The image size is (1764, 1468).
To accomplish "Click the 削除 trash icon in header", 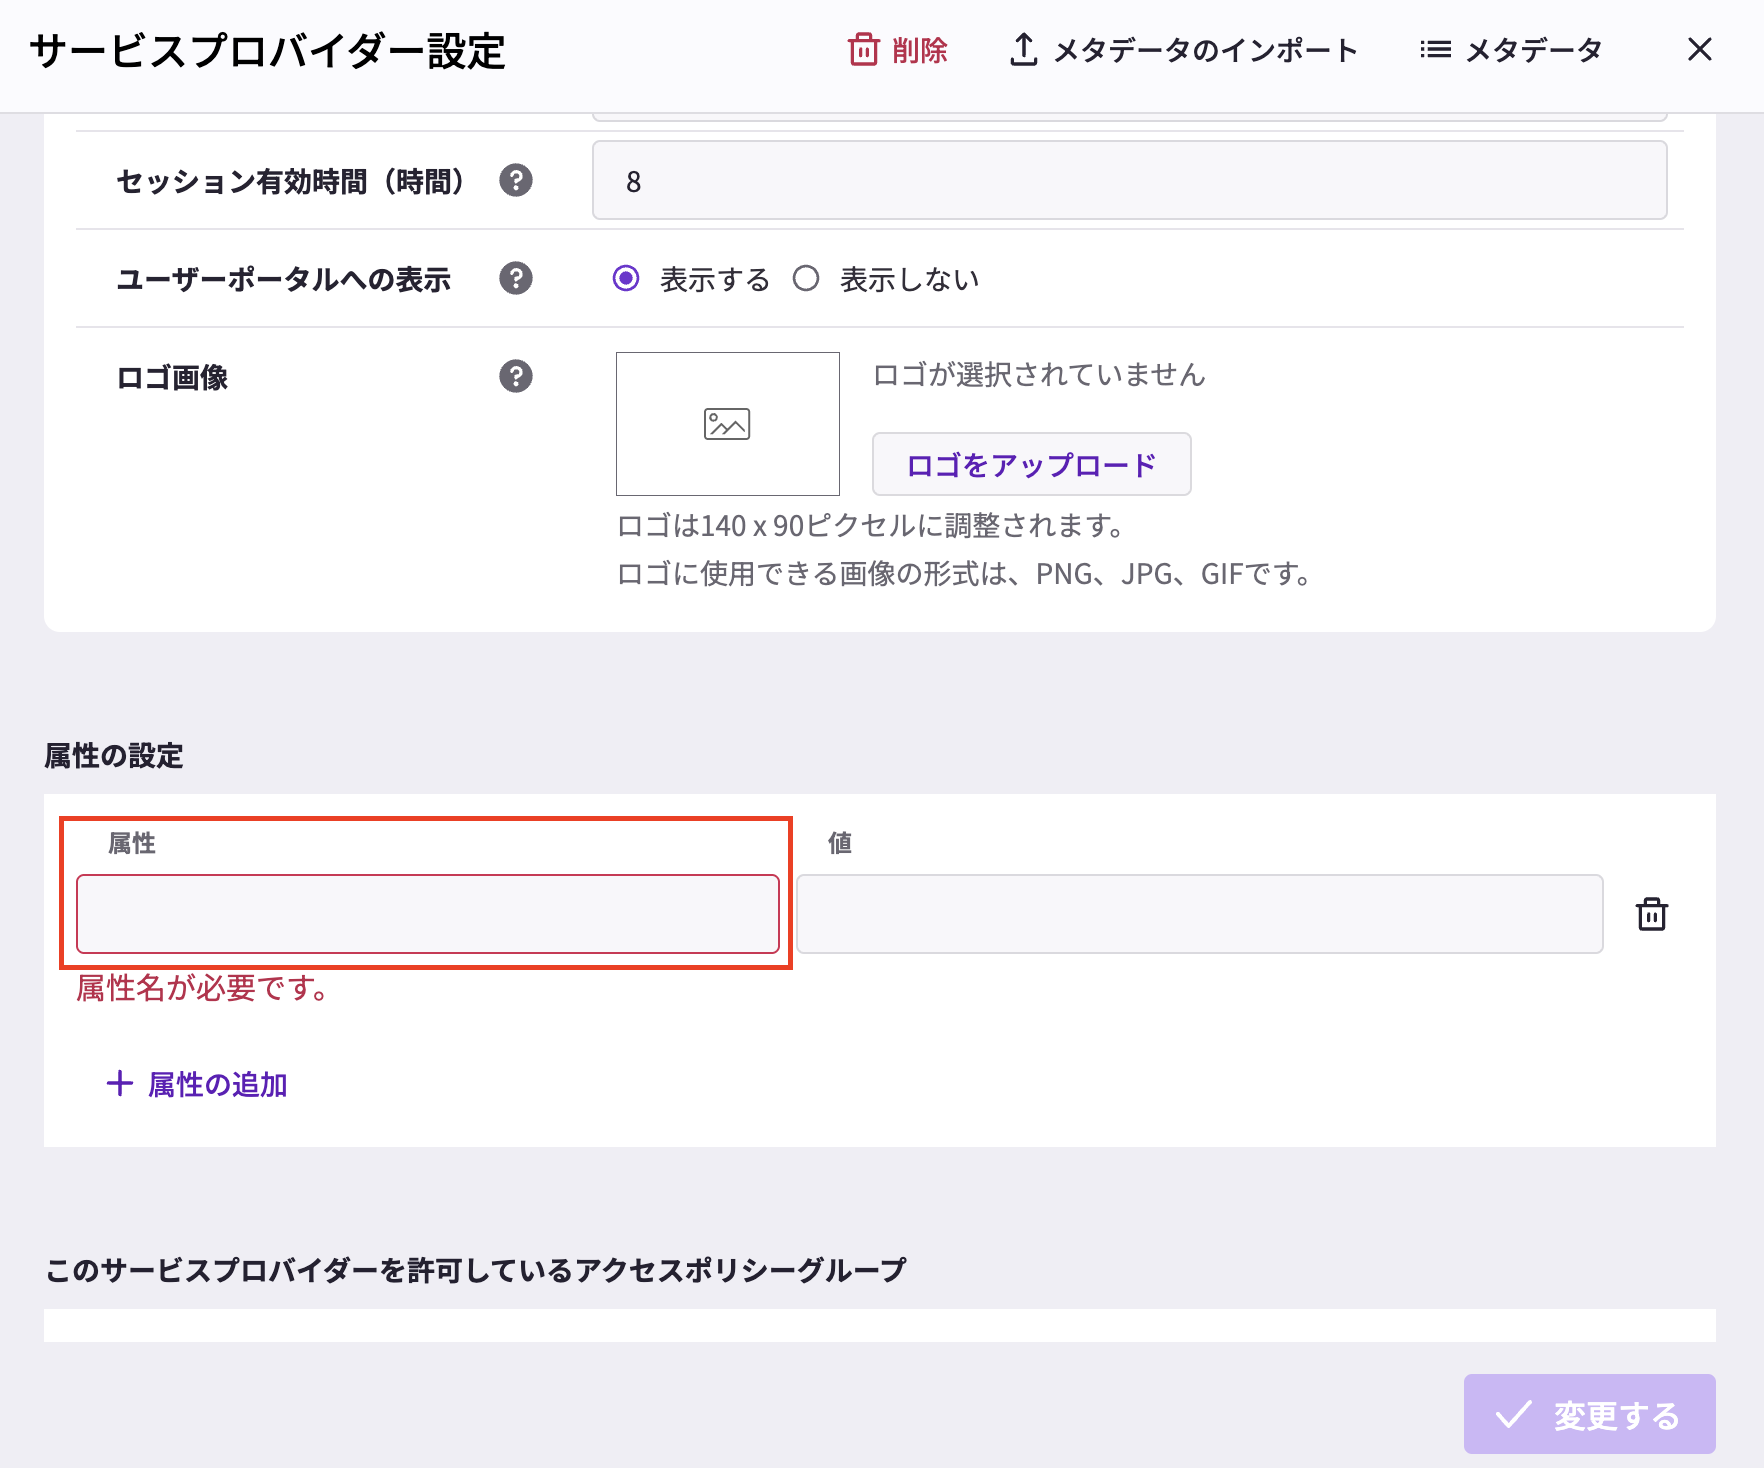I will coord(863,49).
